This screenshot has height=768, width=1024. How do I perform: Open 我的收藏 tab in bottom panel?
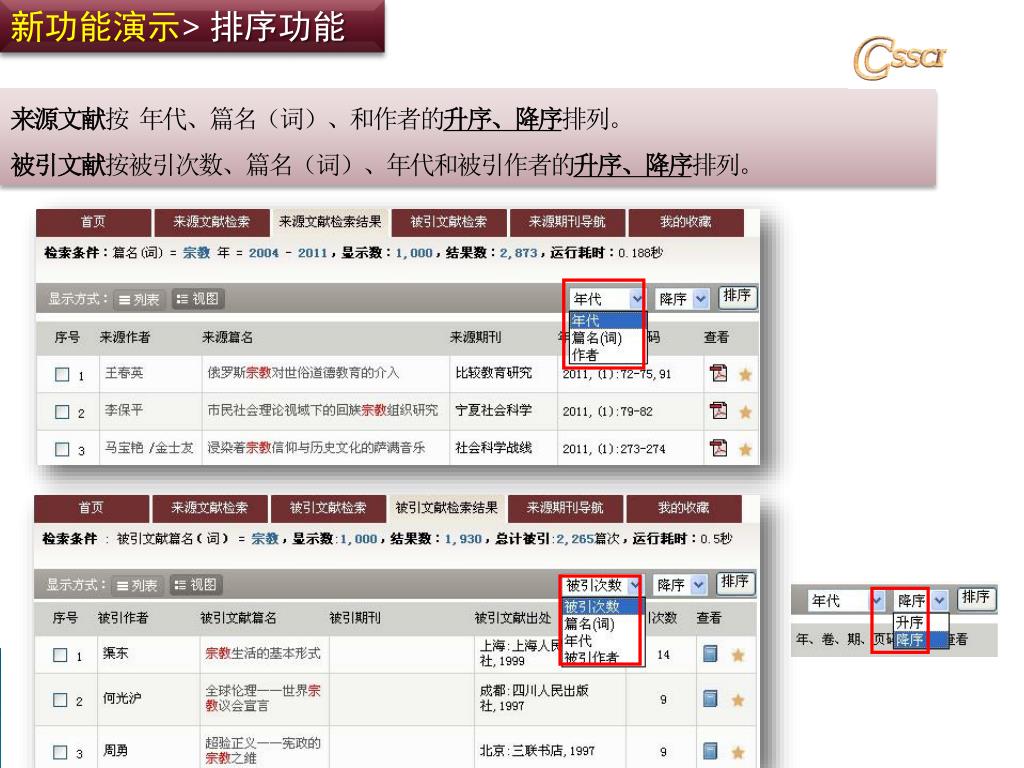(x=683, y=508)
